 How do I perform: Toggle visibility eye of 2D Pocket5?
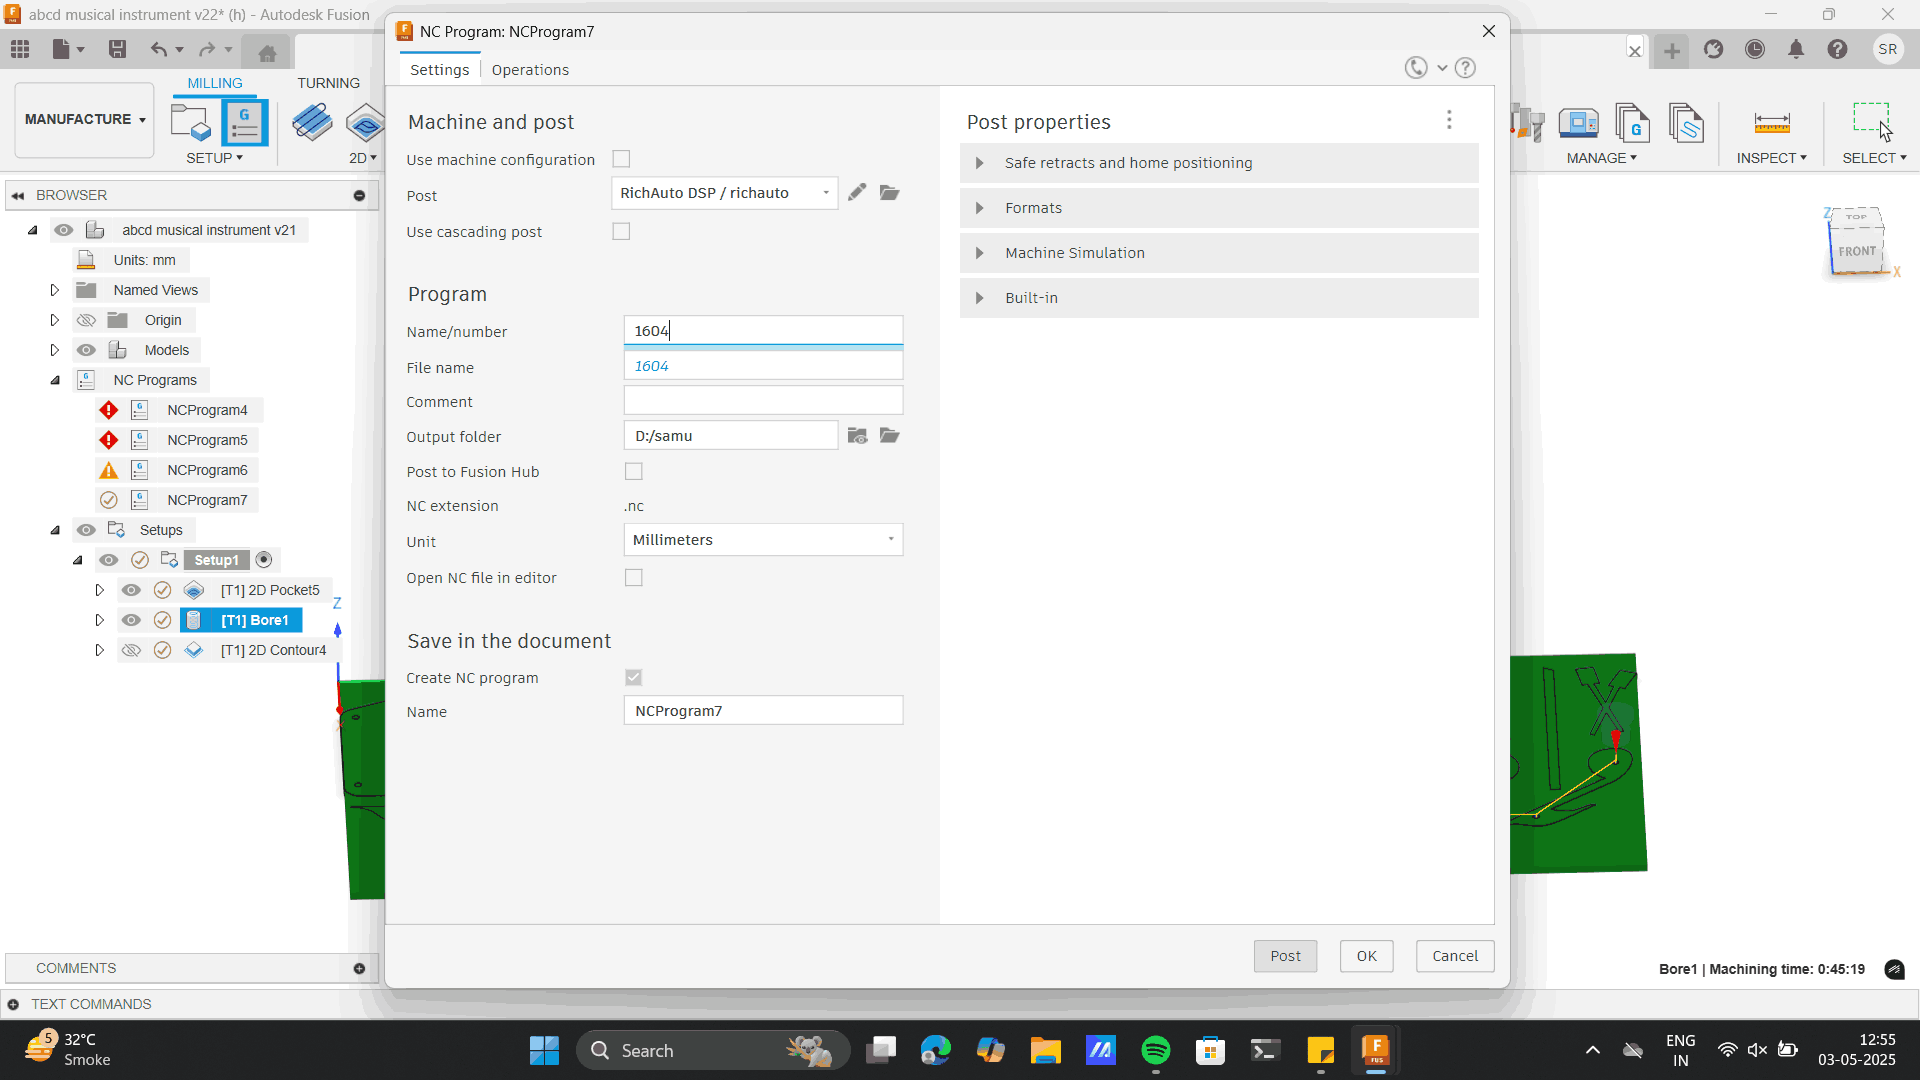(x=131, y=590)
